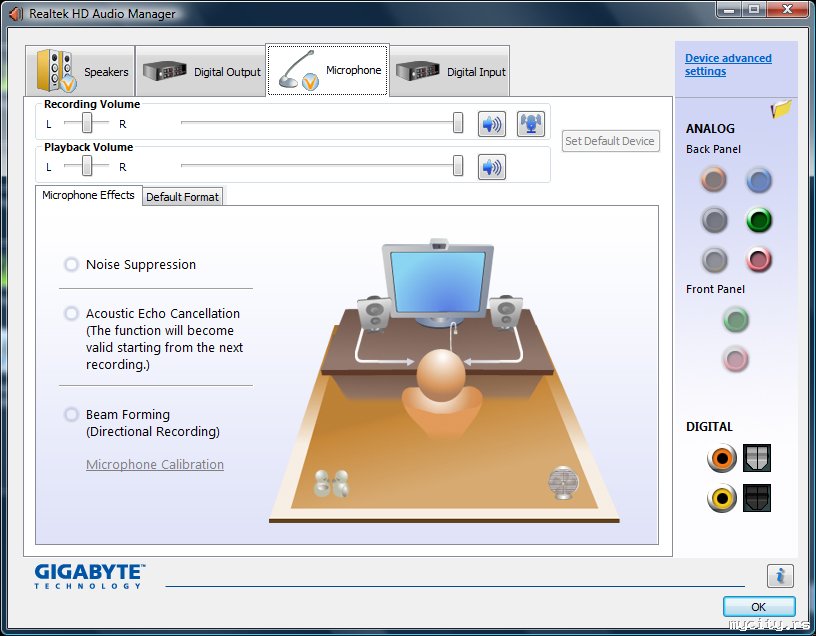
Task: Click the Back Panel label
Action: (713, 149)
